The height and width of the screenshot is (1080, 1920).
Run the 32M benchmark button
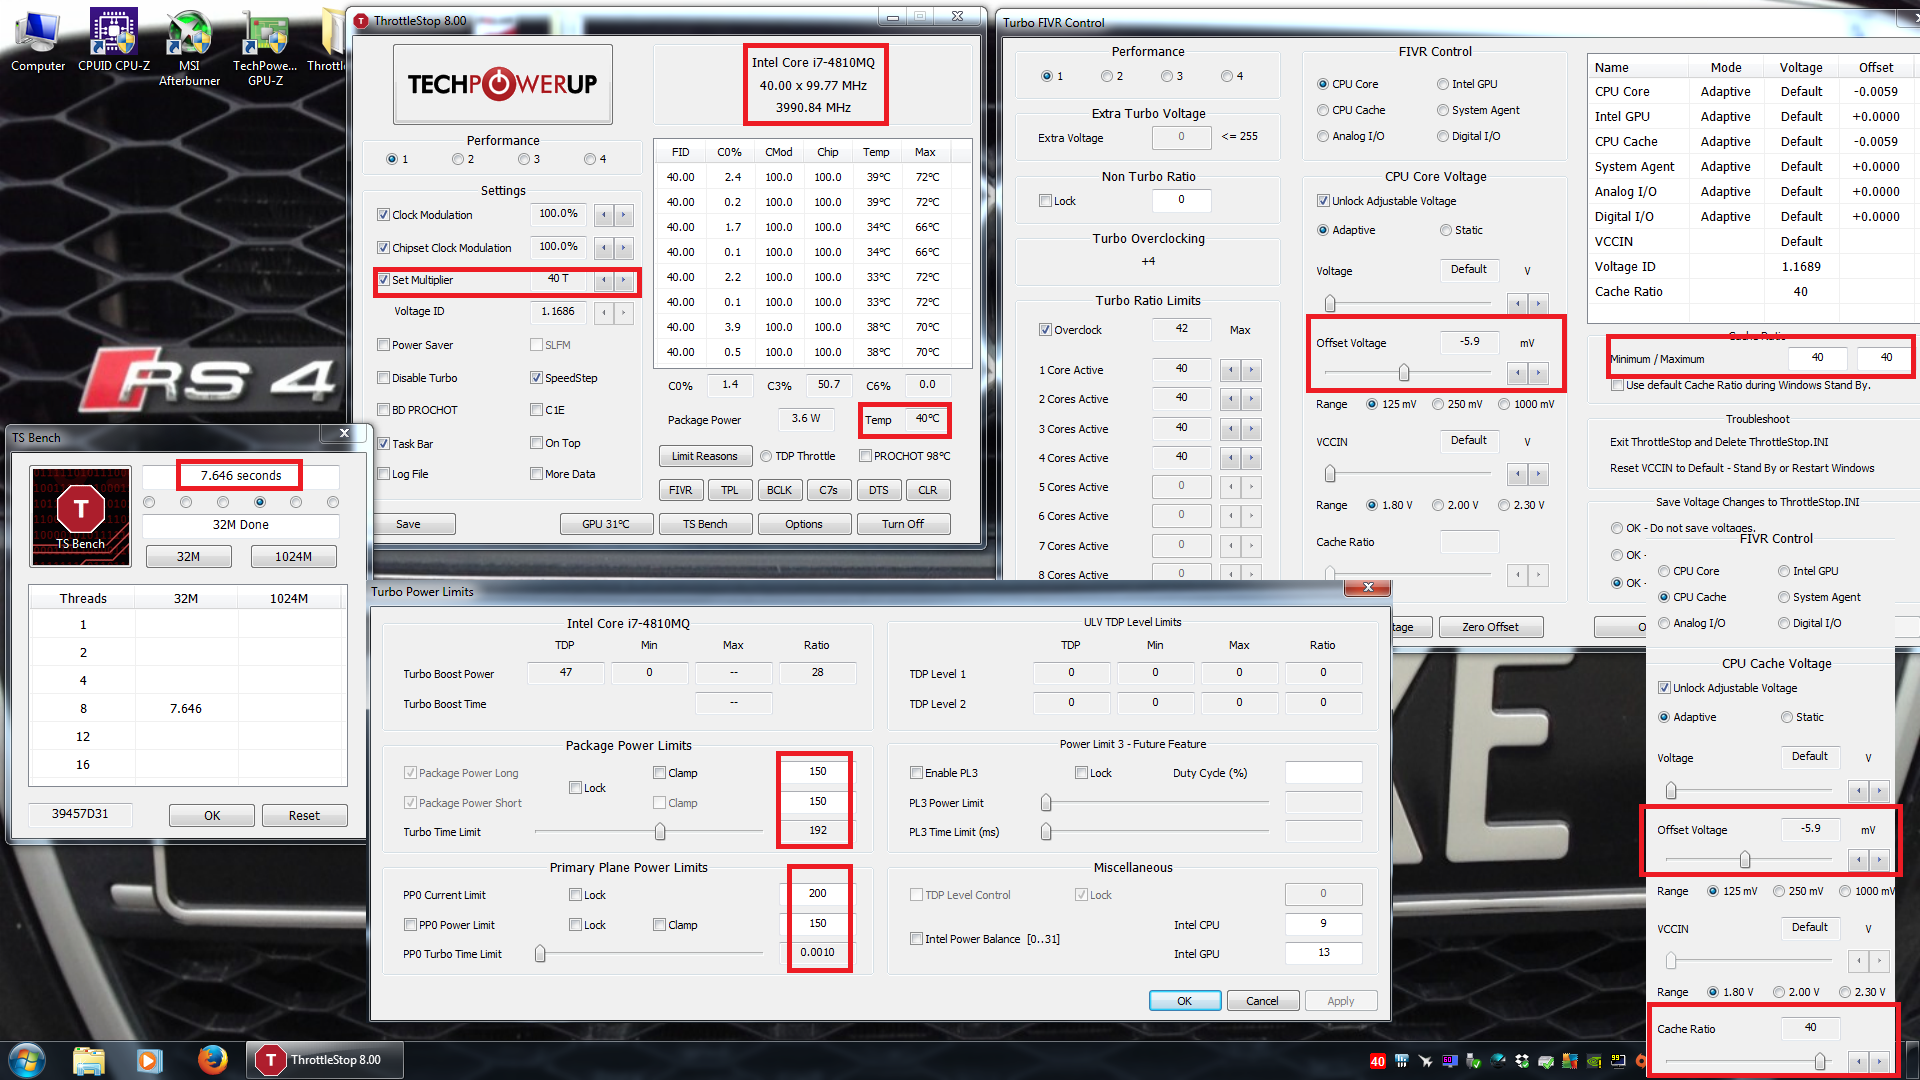188,556
